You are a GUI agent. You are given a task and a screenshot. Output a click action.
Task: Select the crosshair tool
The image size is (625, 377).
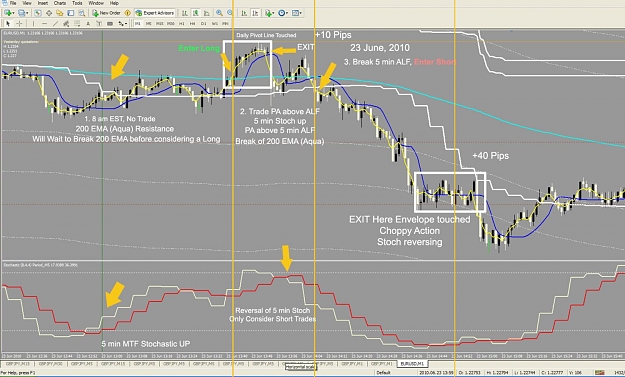(19, 24)
